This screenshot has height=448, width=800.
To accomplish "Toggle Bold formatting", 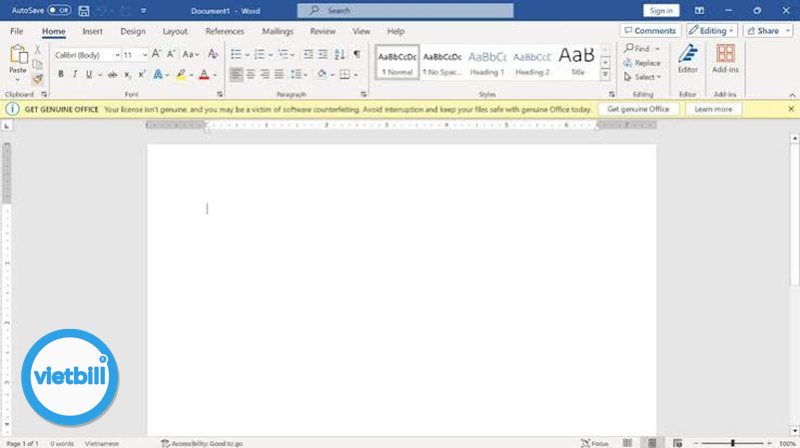I will coord(61,74).
